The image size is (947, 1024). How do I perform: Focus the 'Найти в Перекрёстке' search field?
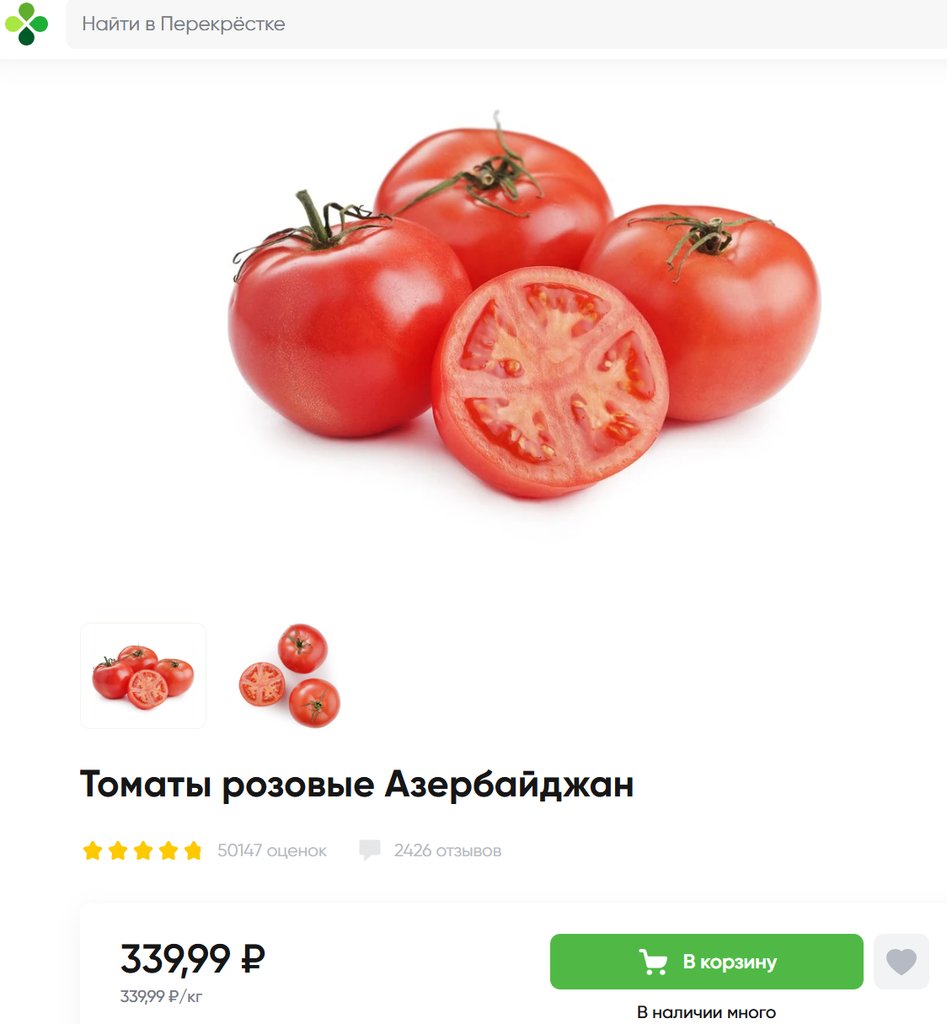506,24
